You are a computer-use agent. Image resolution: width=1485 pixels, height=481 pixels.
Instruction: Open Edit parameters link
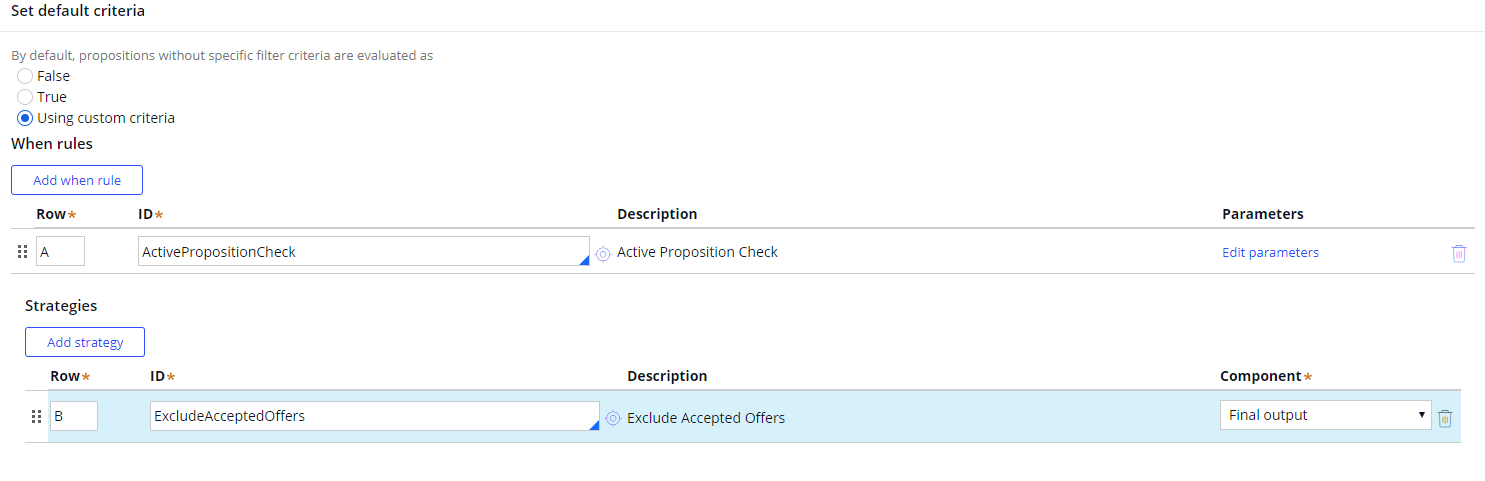pyautogui.click(x=1270, y=253)
